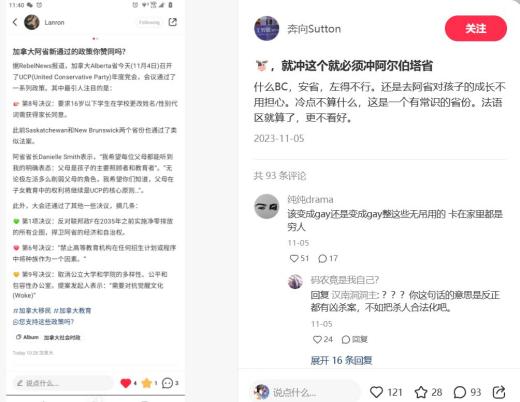This screenshot has height=402, width=520.
Task: Open the 17 replies bubble under 纯纯drama's comment
Action: (x=322, y=258)
